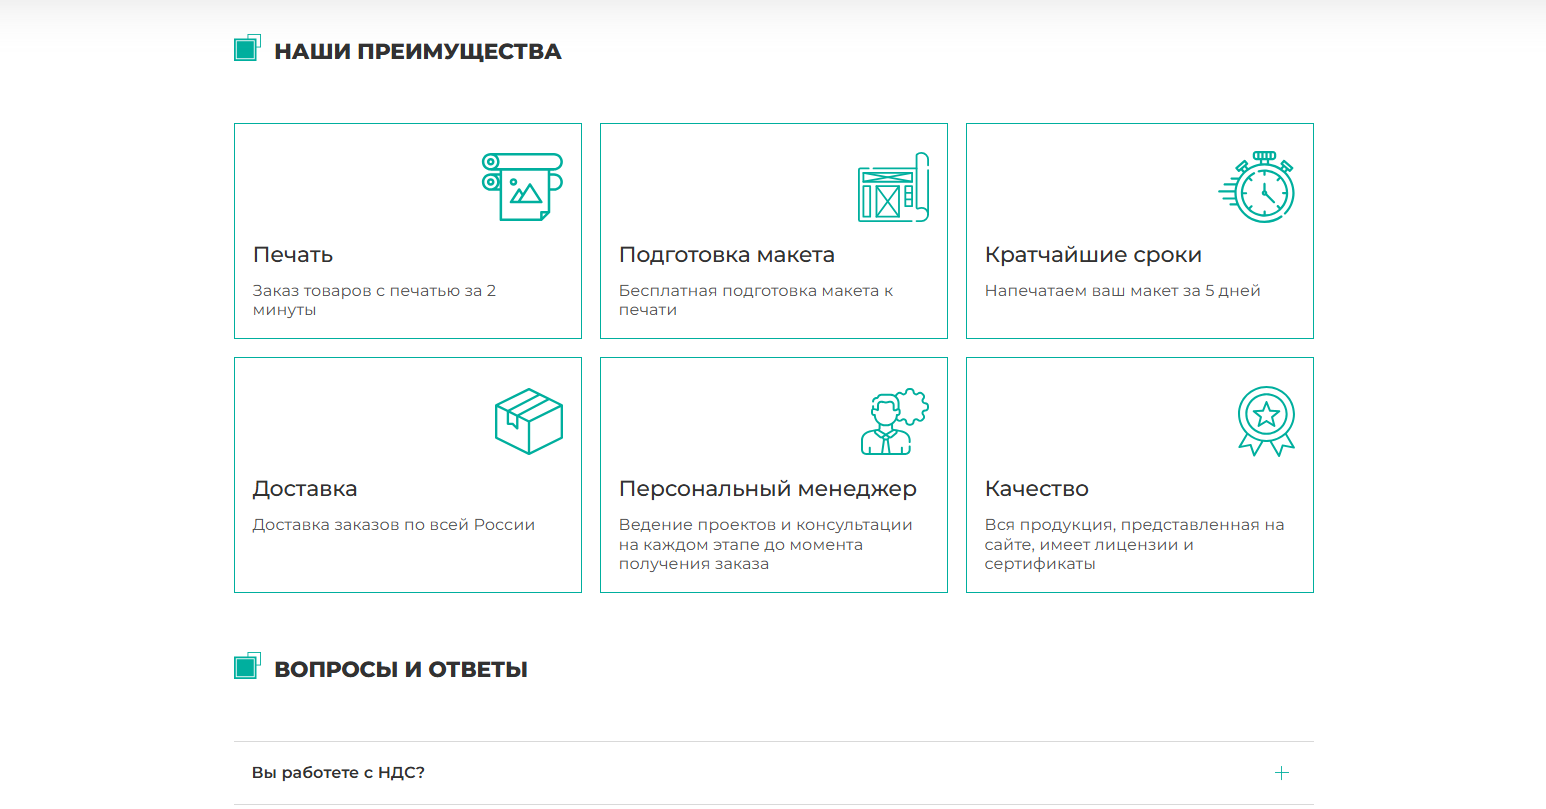
Task: Open the question "Вы работаете с НДС?"
Action: (x=773, y=773)
